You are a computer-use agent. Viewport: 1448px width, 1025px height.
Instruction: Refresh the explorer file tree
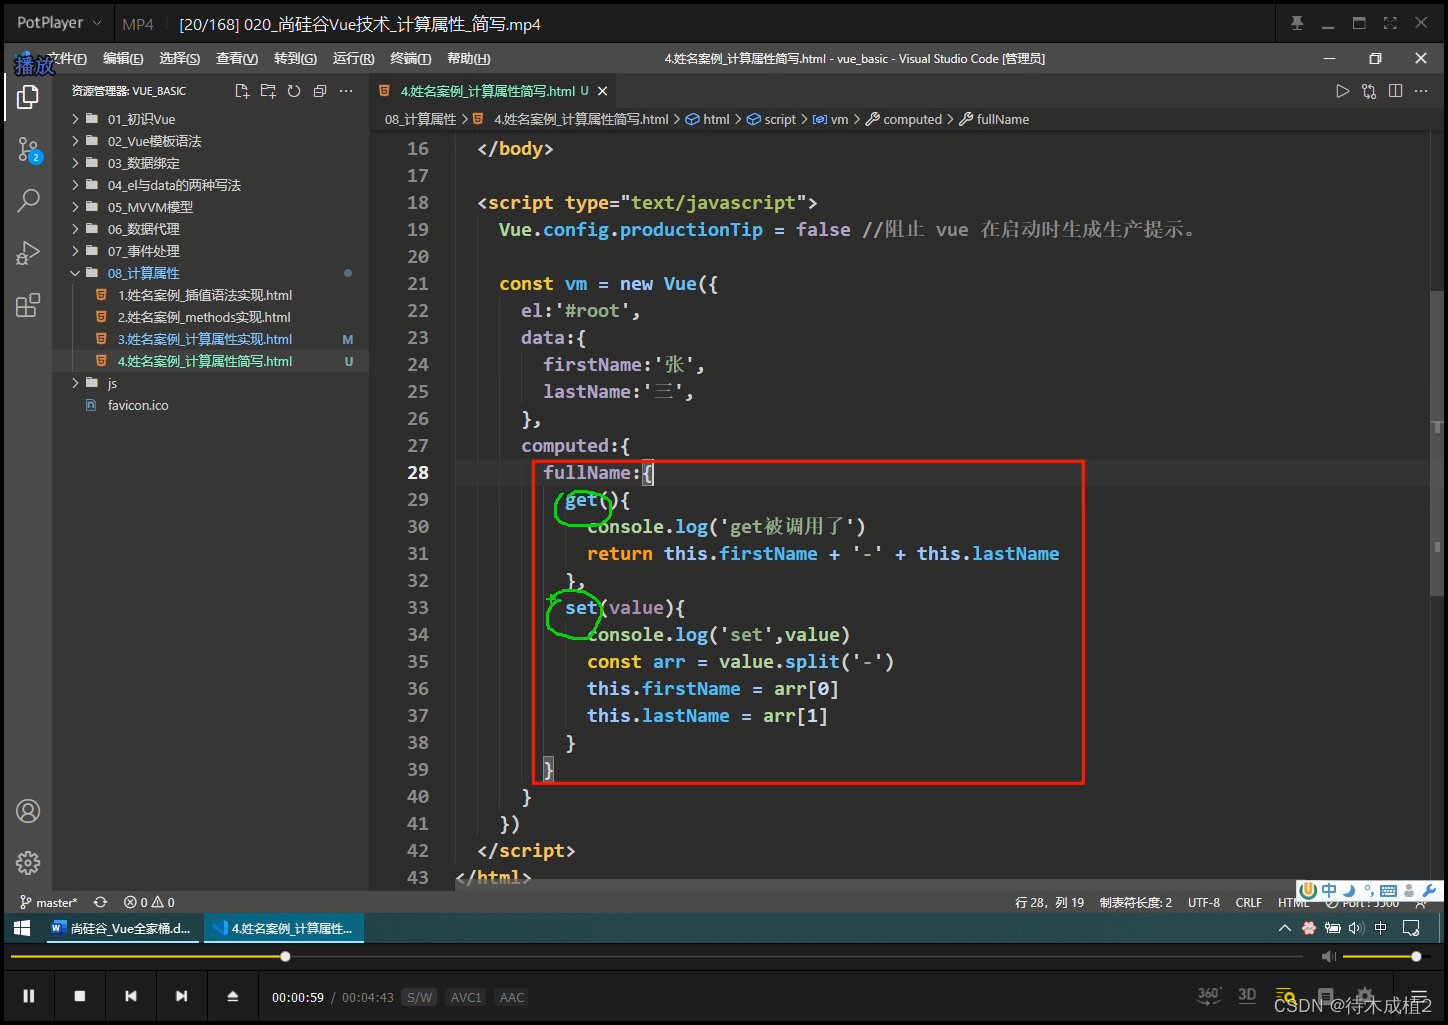[294, 91]
